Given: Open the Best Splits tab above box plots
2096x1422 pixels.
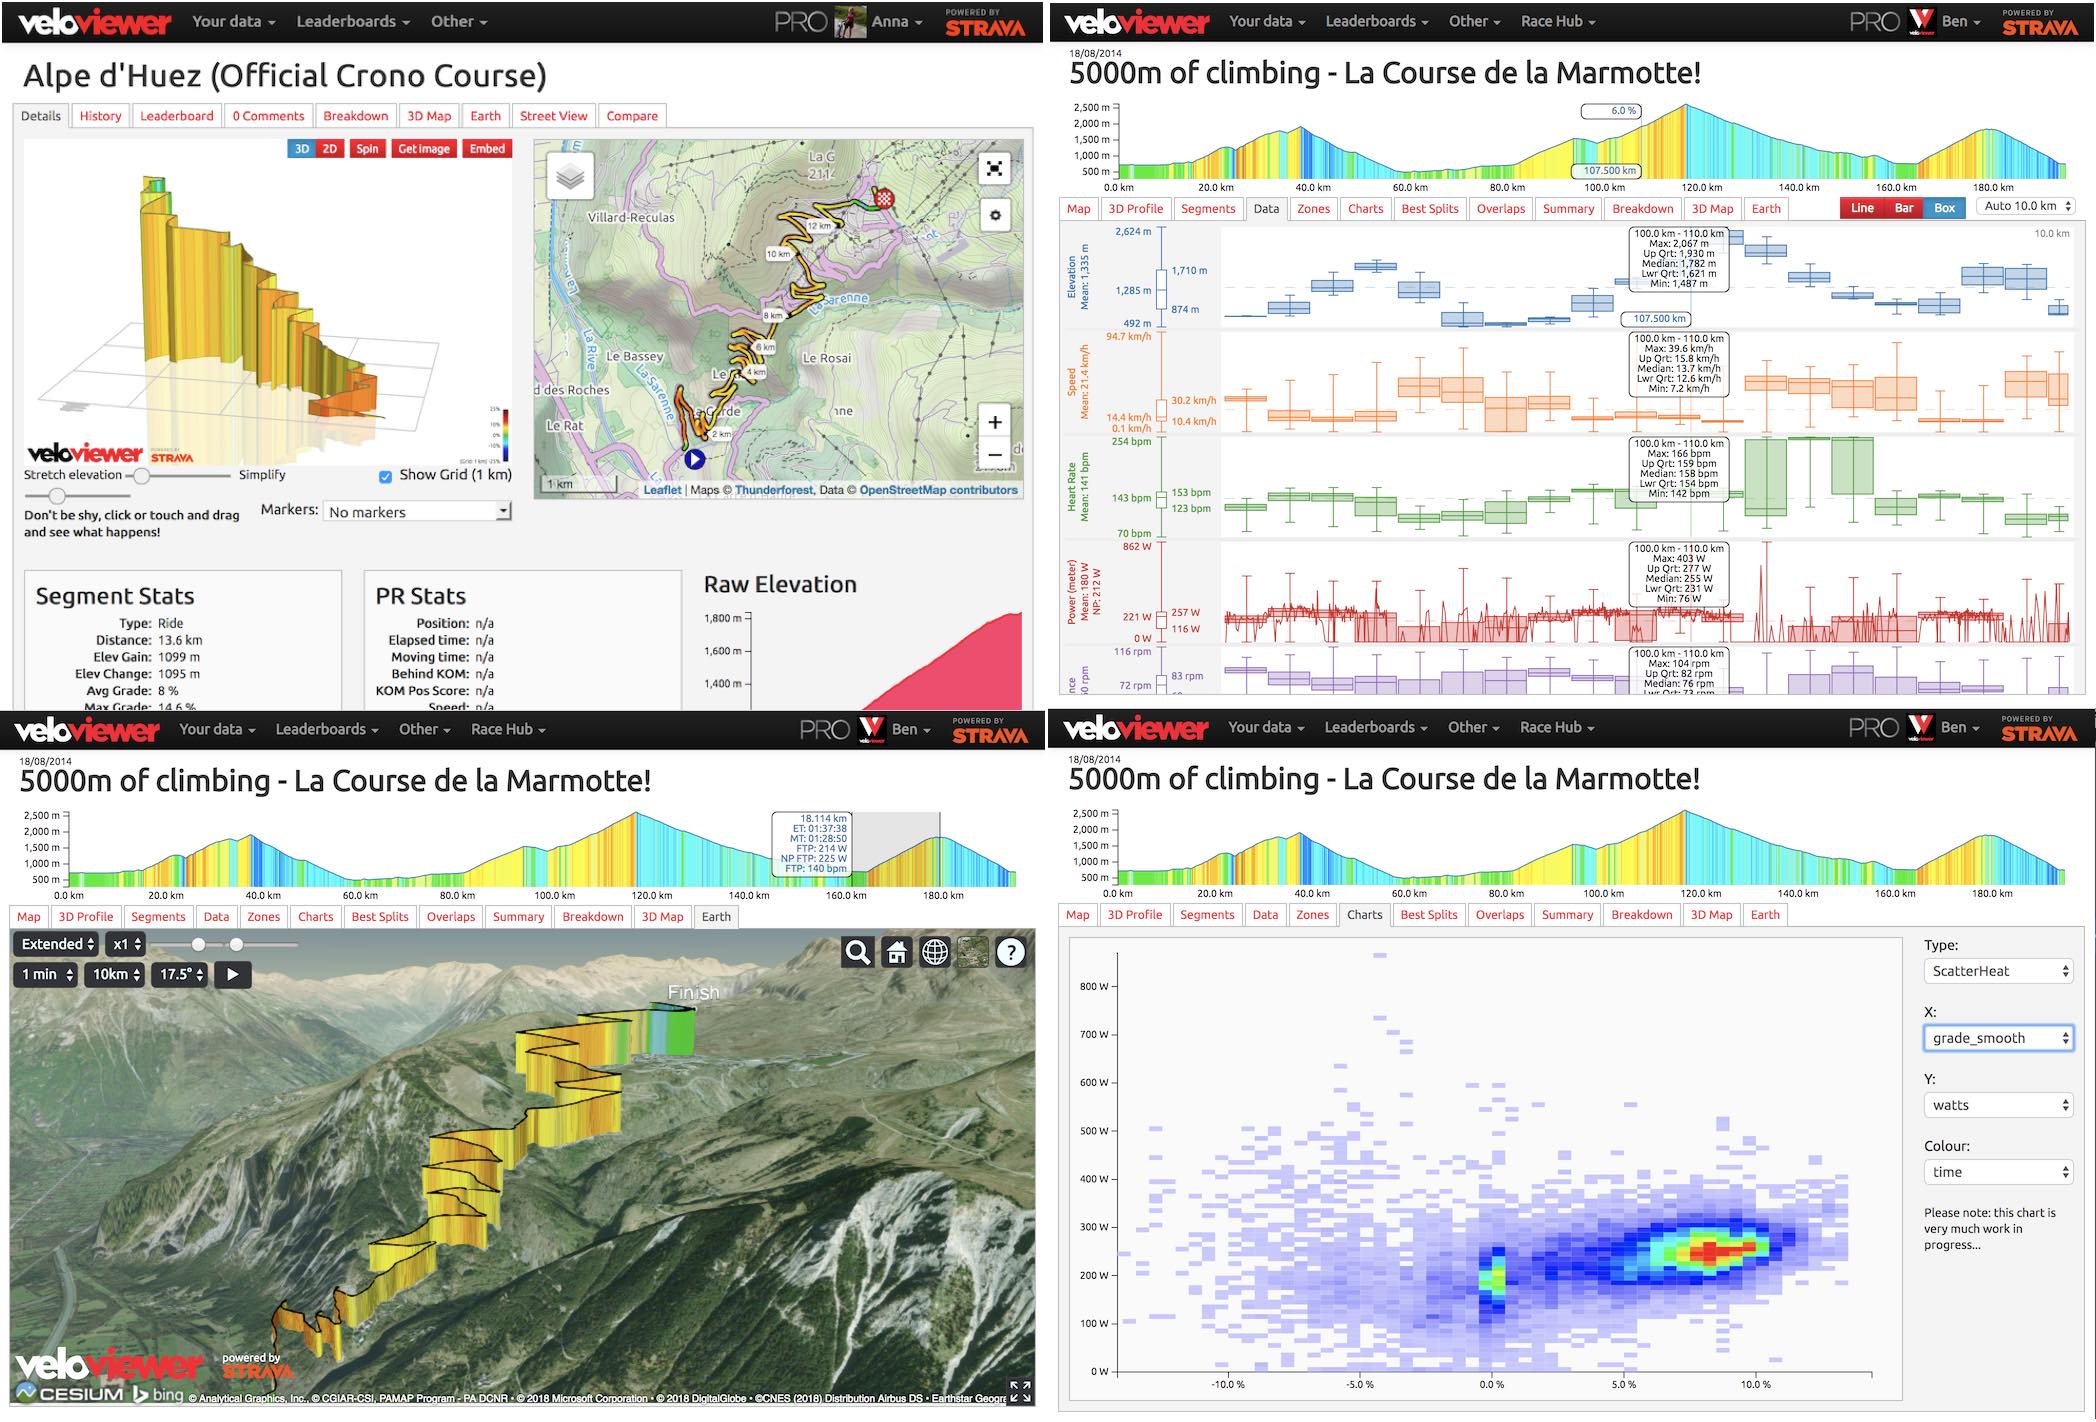Looking at the screenshot, I should [x=1430, y=209].
